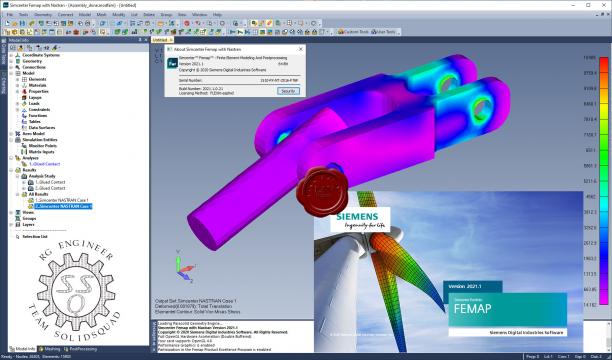The height and width of the screenshot is (360, 612).
Task: Click the New model icon in toolbar
Action: [7, 23]
